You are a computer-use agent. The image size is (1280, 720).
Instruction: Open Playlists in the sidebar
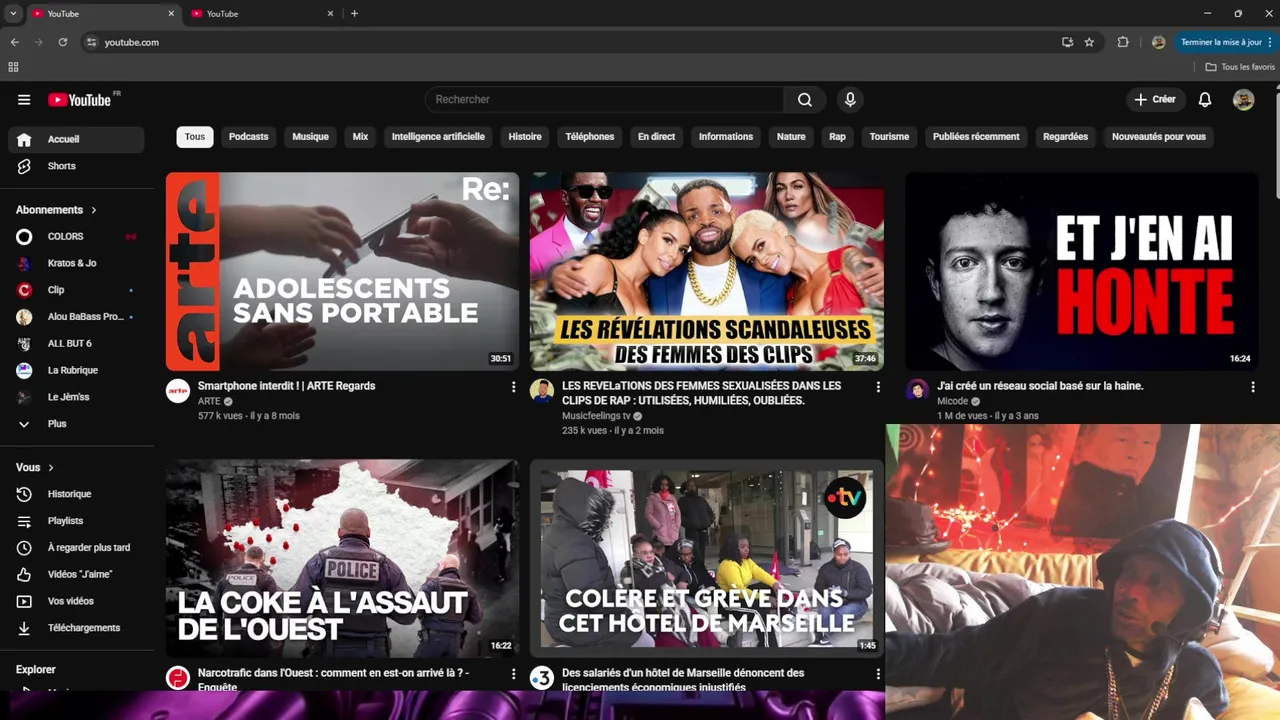pos(76,521)
